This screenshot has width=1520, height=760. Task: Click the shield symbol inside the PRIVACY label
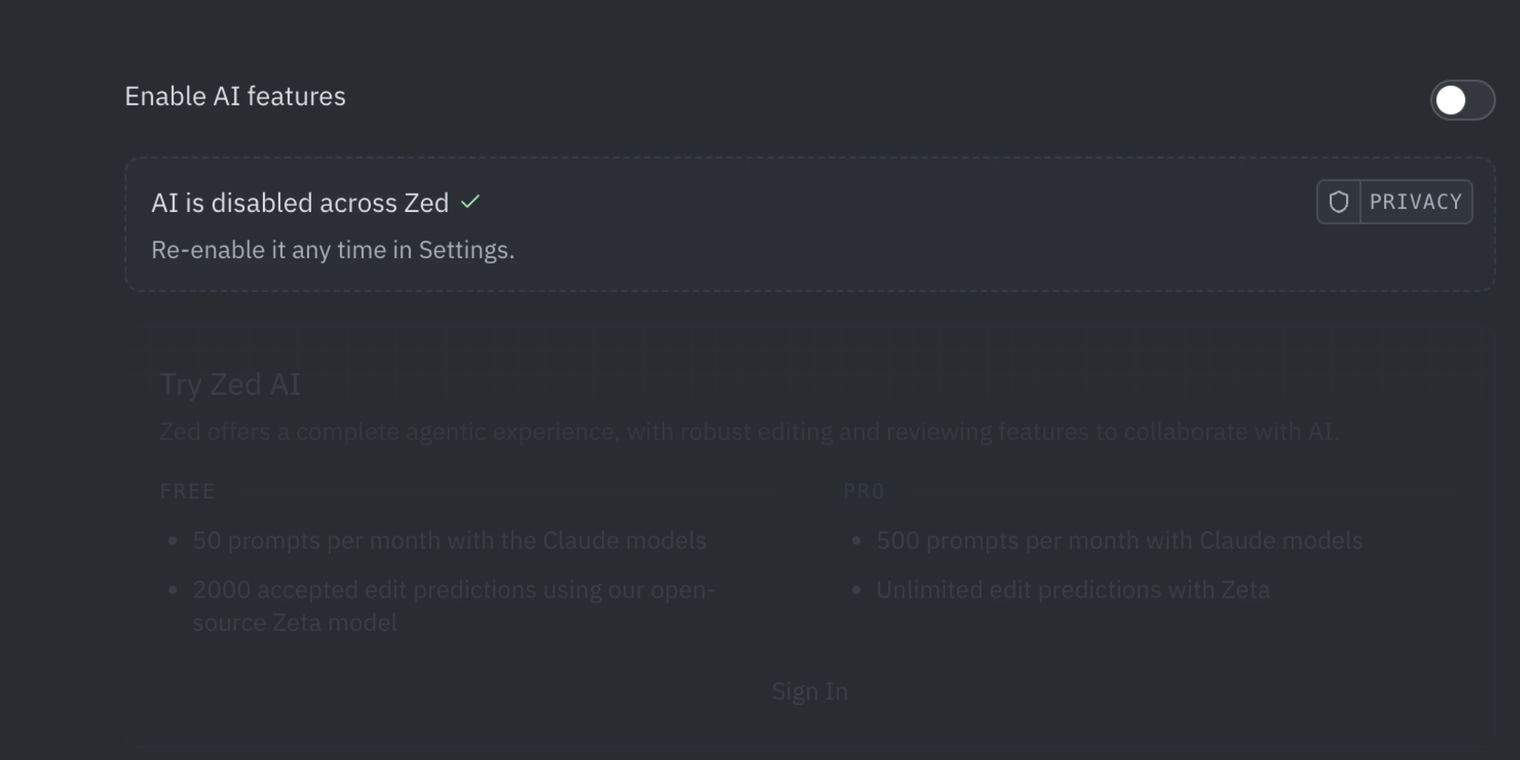pyautogui.click(x=1337, y=201)
